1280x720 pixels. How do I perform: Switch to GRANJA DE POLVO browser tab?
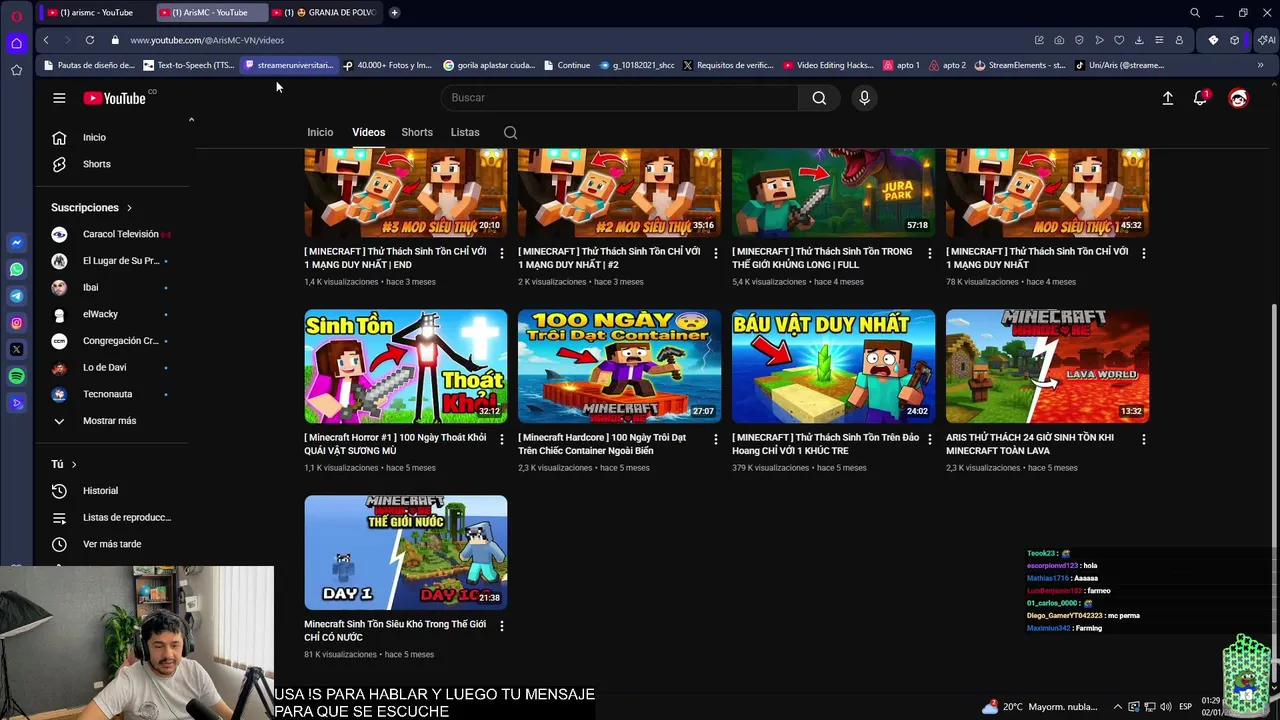point(324,13)
